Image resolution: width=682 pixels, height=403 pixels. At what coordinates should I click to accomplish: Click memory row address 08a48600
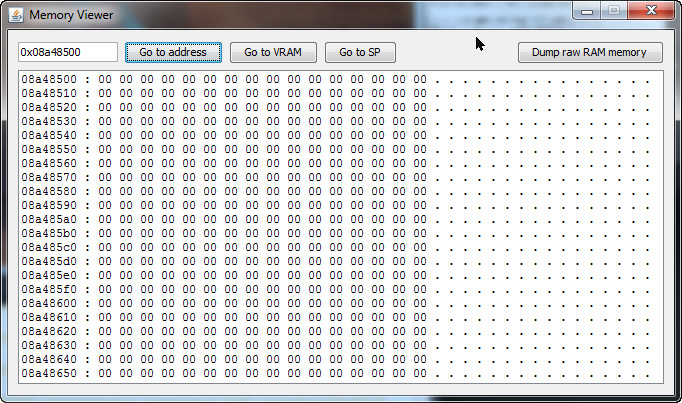click(49, 303)
